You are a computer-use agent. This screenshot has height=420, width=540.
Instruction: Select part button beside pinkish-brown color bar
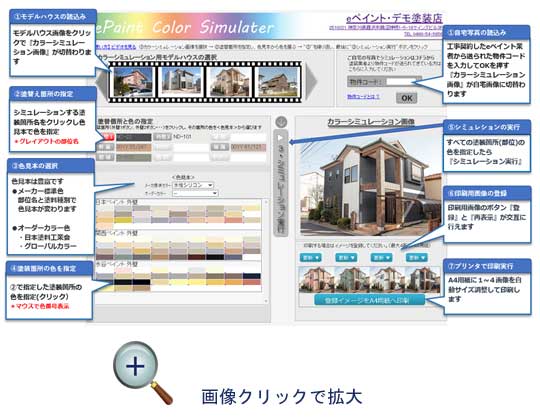(220, 147)
